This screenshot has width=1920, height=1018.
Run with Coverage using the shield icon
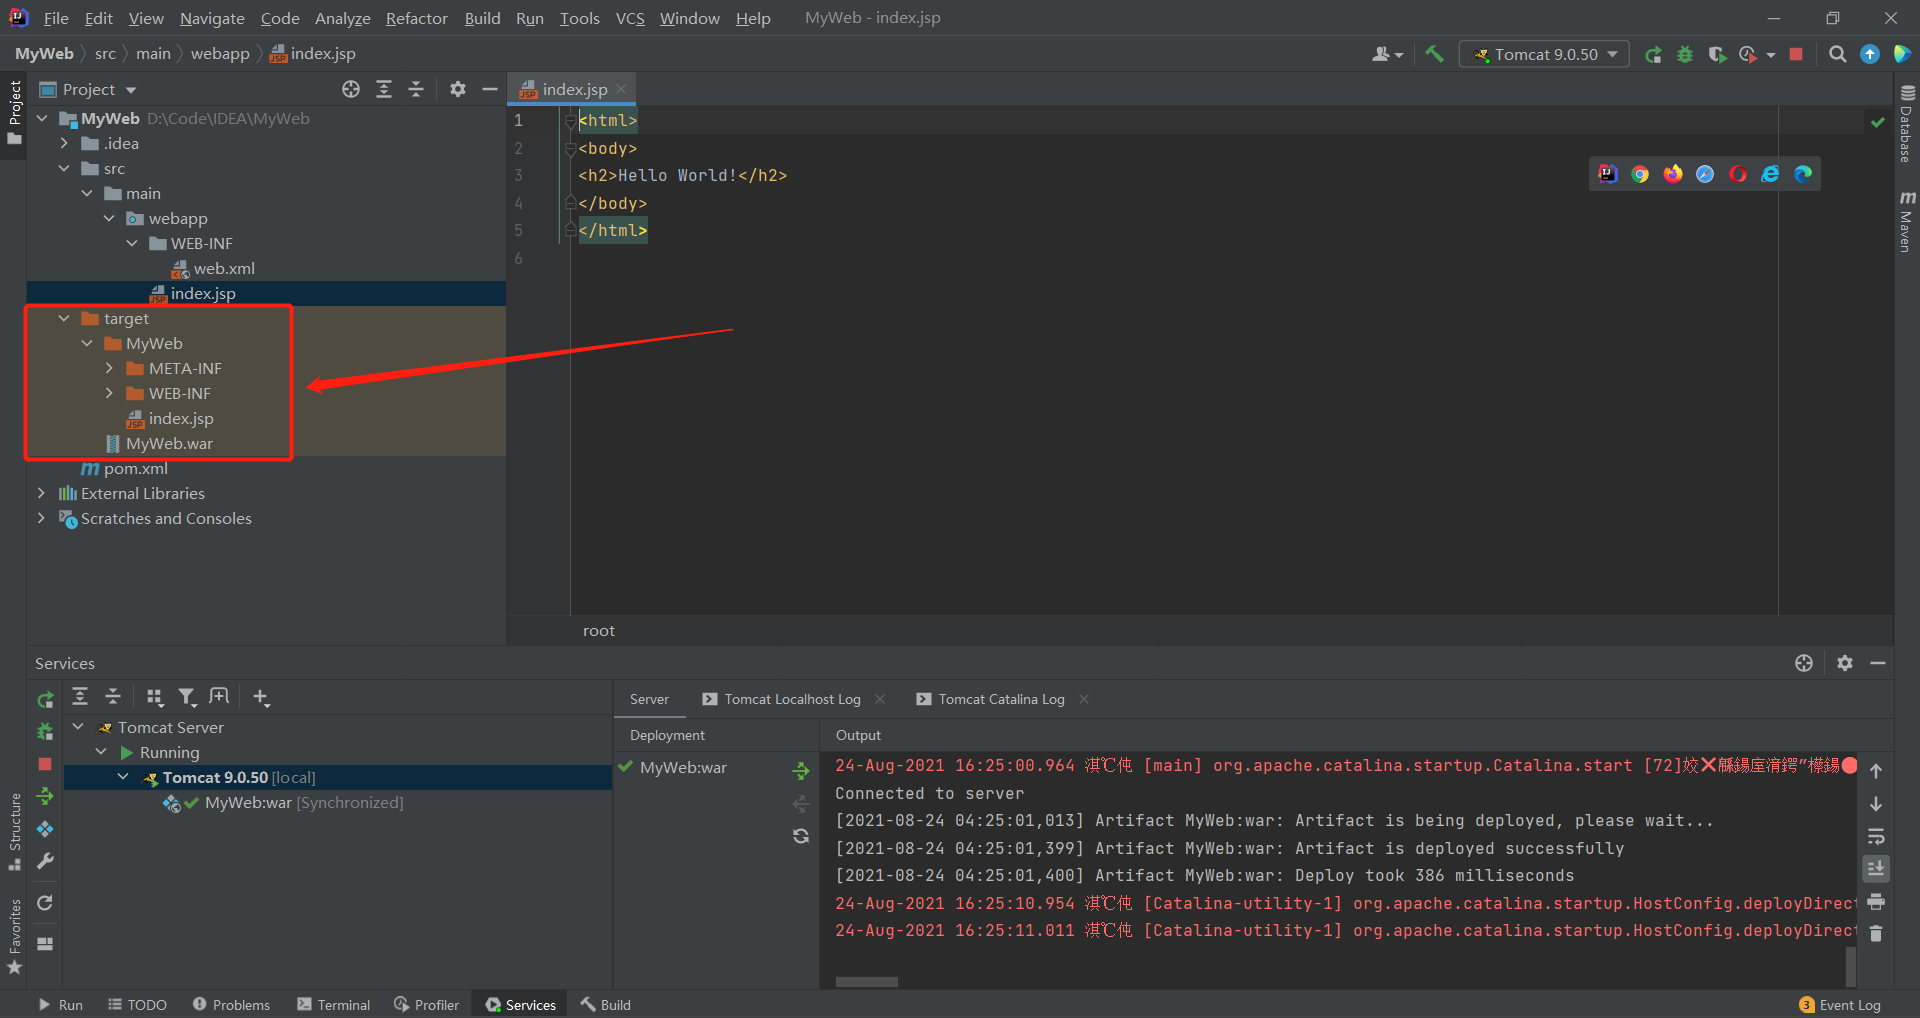1718,54
